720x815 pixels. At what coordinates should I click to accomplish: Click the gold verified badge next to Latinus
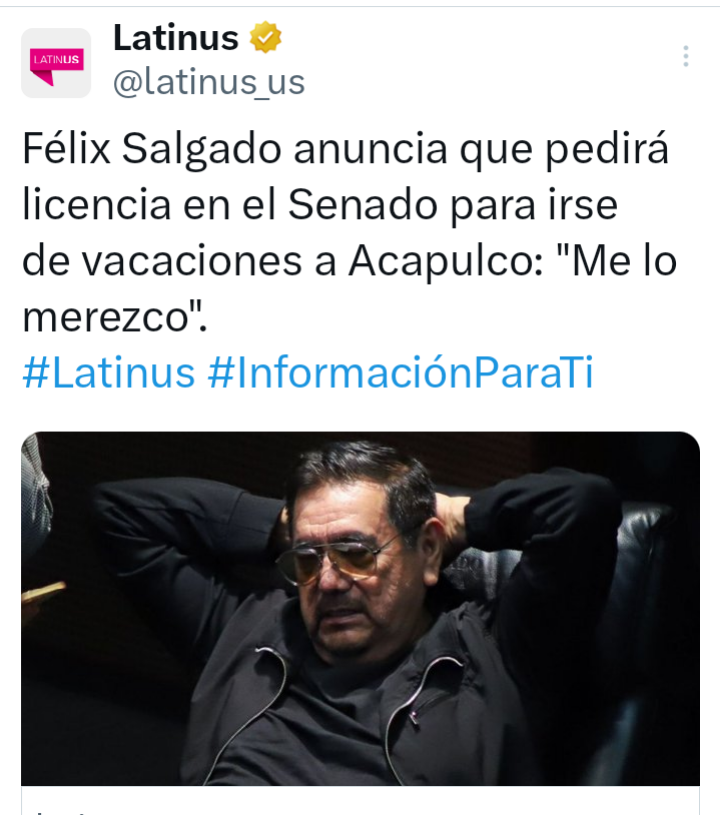[266, 37]
